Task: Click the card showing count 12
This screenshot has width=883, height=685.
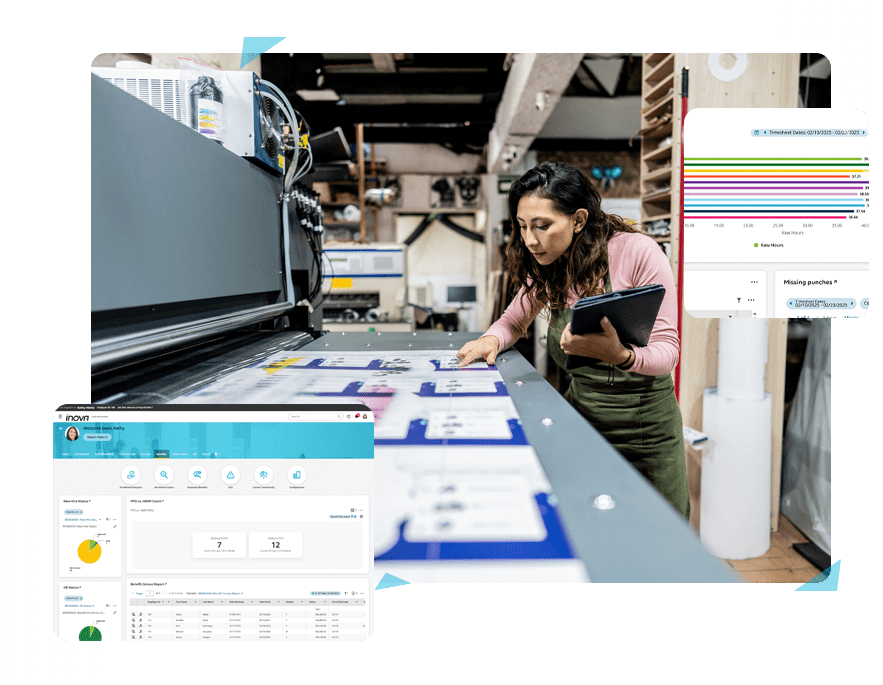Action: [275, 545]
